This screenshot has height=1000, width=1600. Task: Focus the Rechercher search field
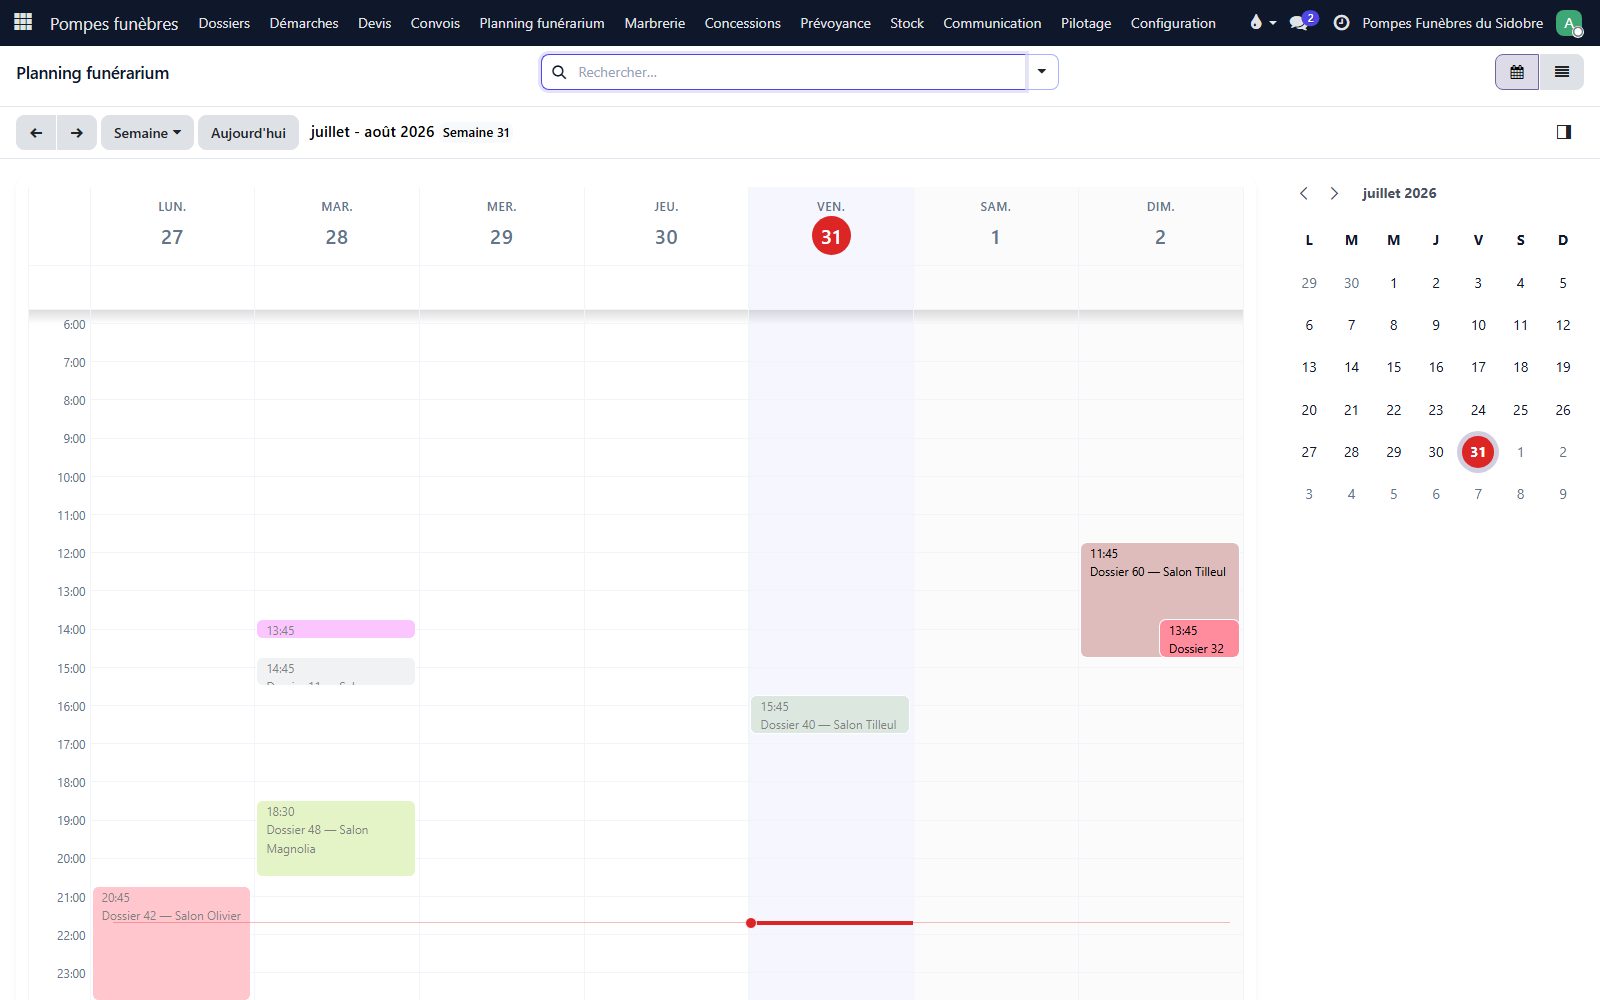[x=798, y=72]
